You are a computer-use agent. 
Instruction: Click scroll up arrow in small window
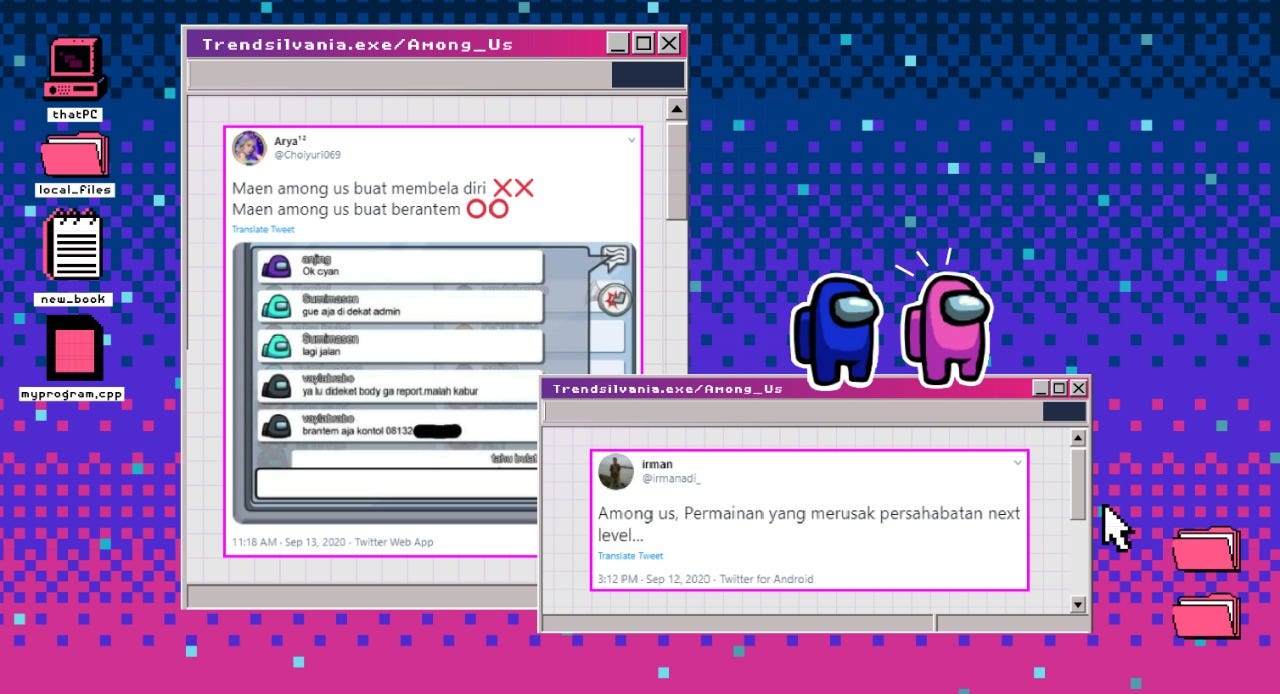pyautogui.click(x=1078, y=438)
